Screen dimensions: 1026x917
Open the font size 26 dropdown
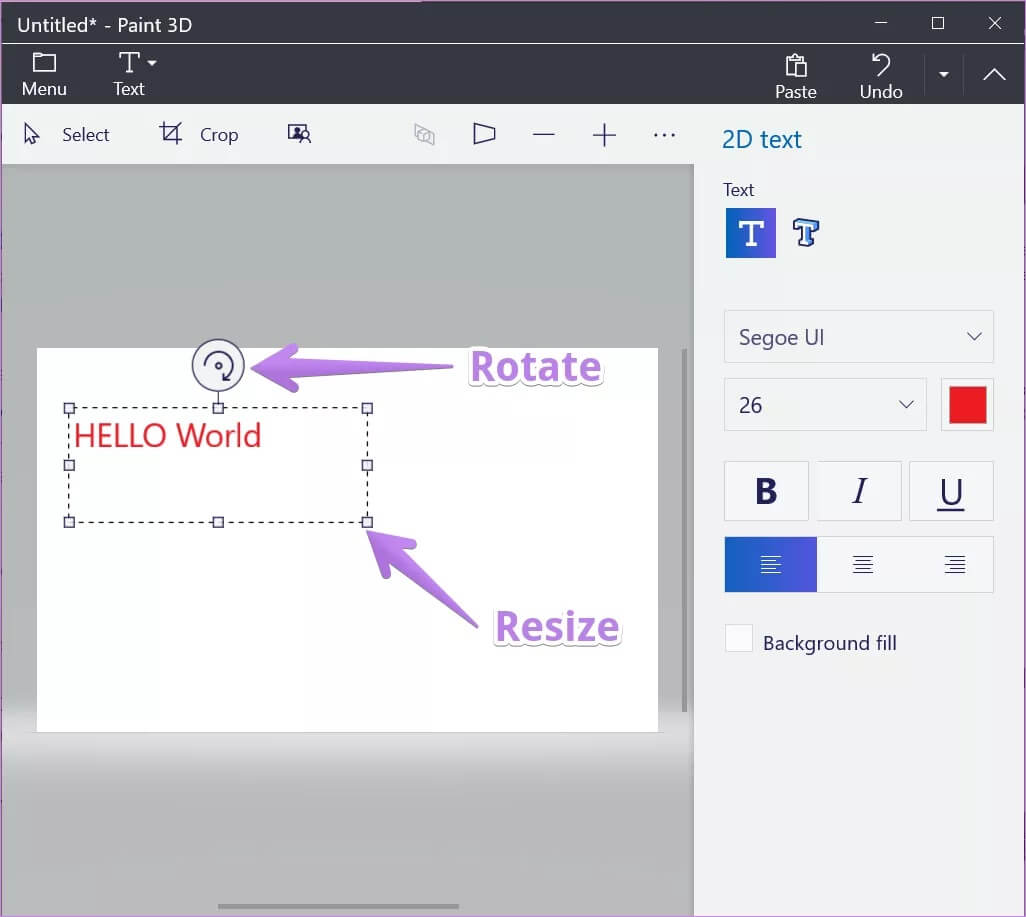point(825,405)
